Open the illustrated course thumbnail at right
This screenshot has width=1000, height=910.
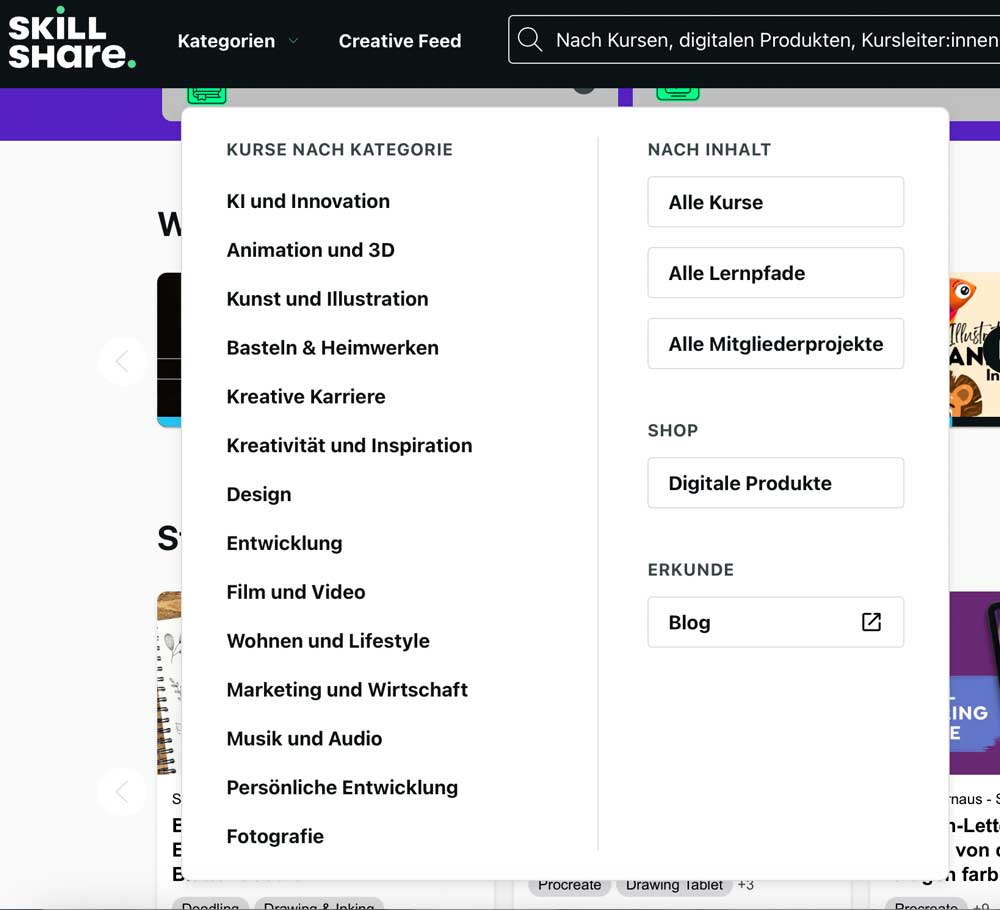click(974, 349)
